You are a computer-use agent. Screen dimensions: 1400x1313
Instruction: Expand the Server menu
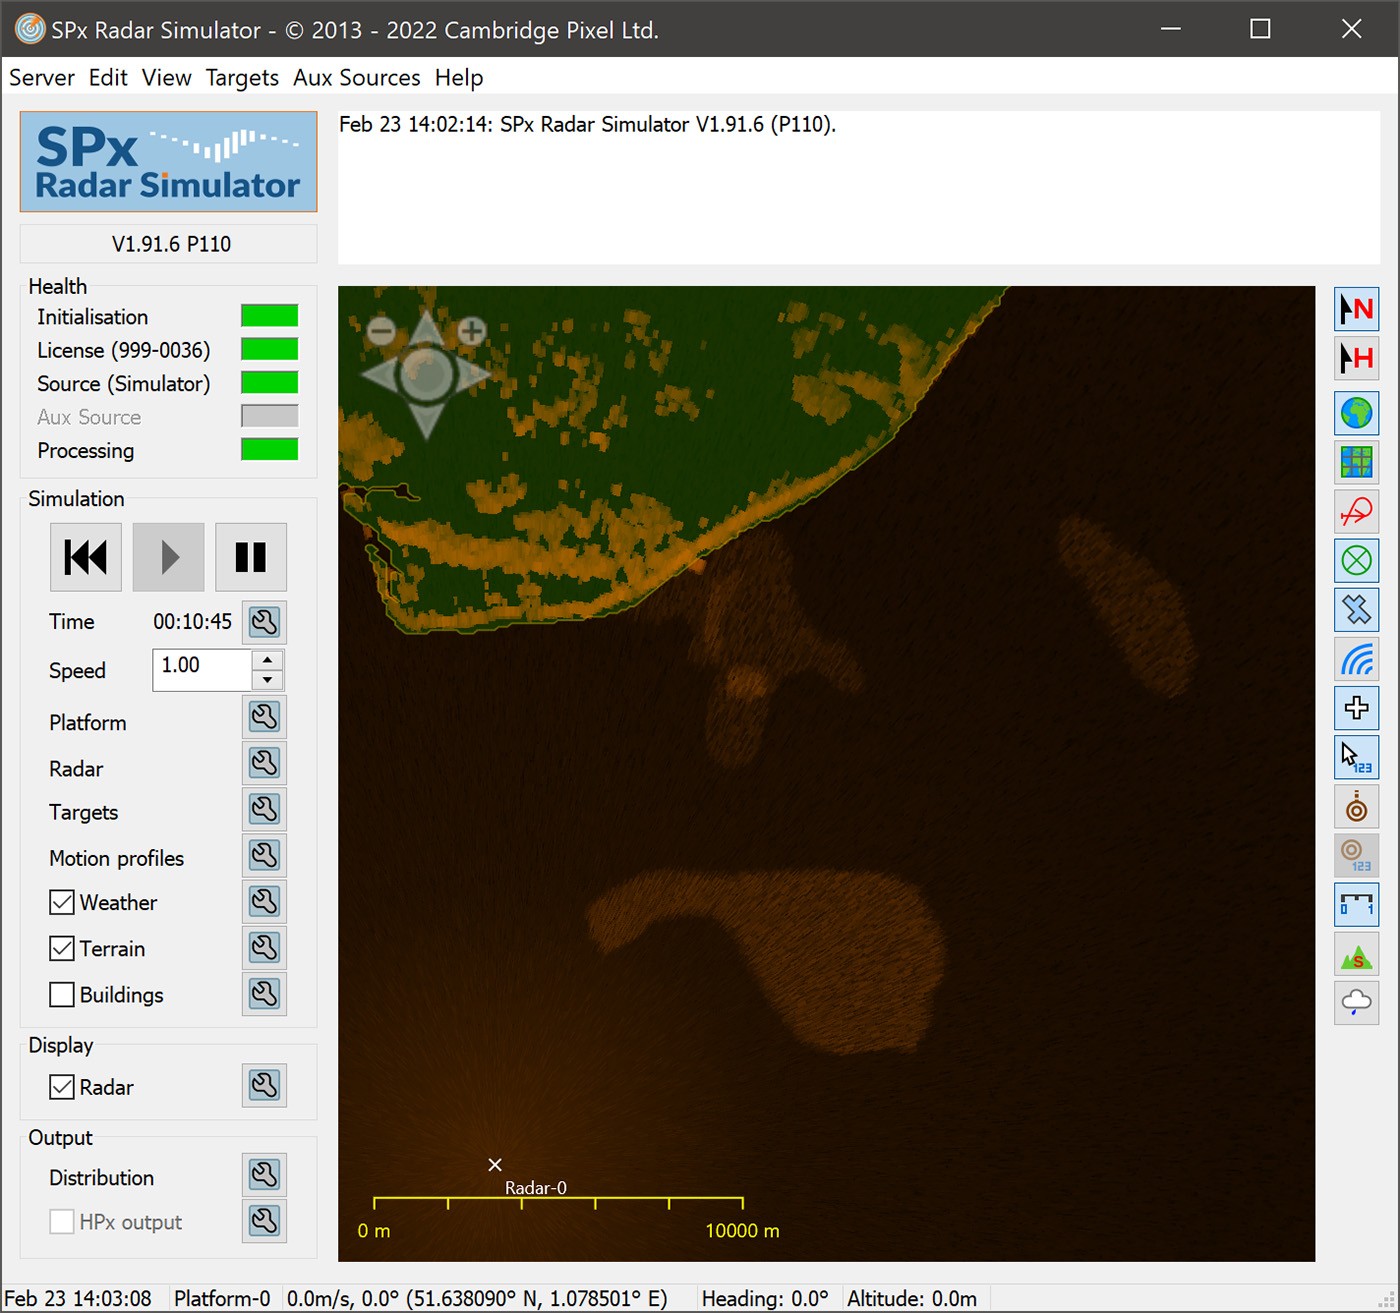coord(42,78)
